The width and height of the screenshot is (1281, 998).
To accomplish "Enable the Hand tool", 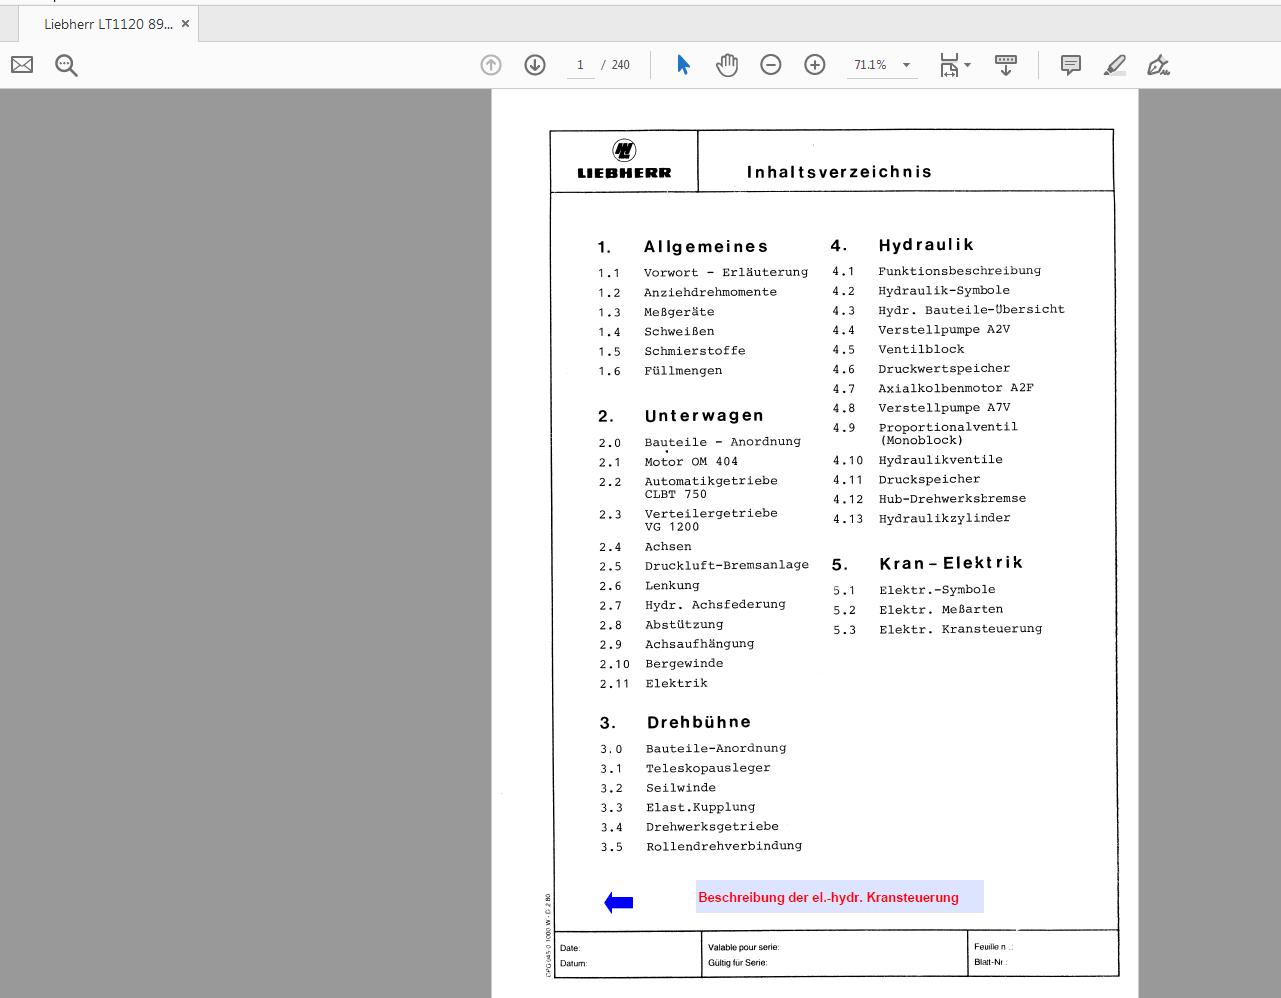I will click(x=727, y=64).
